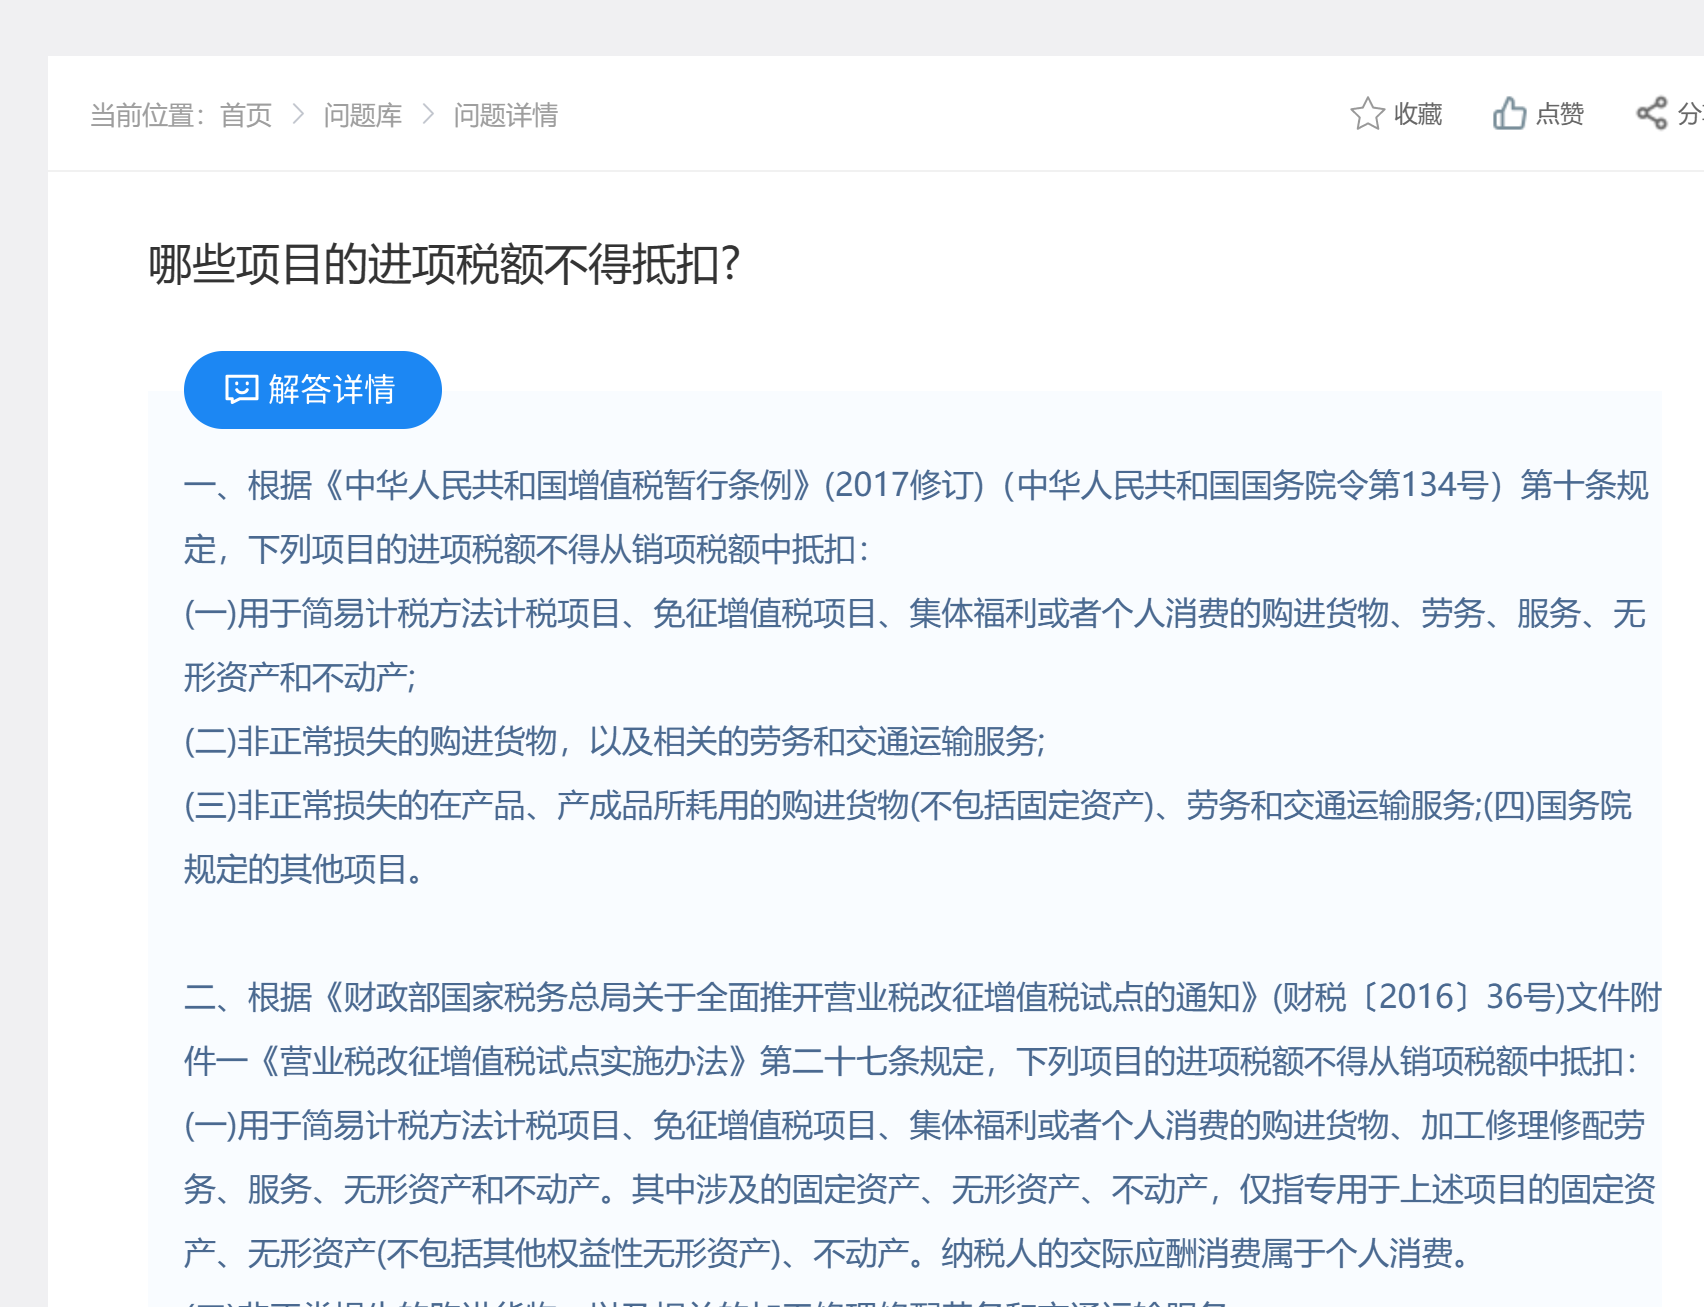Click the 当前位置 label in breadcrumb
The height and width of the screenshot is (1307, 1704).
(142, 116)
